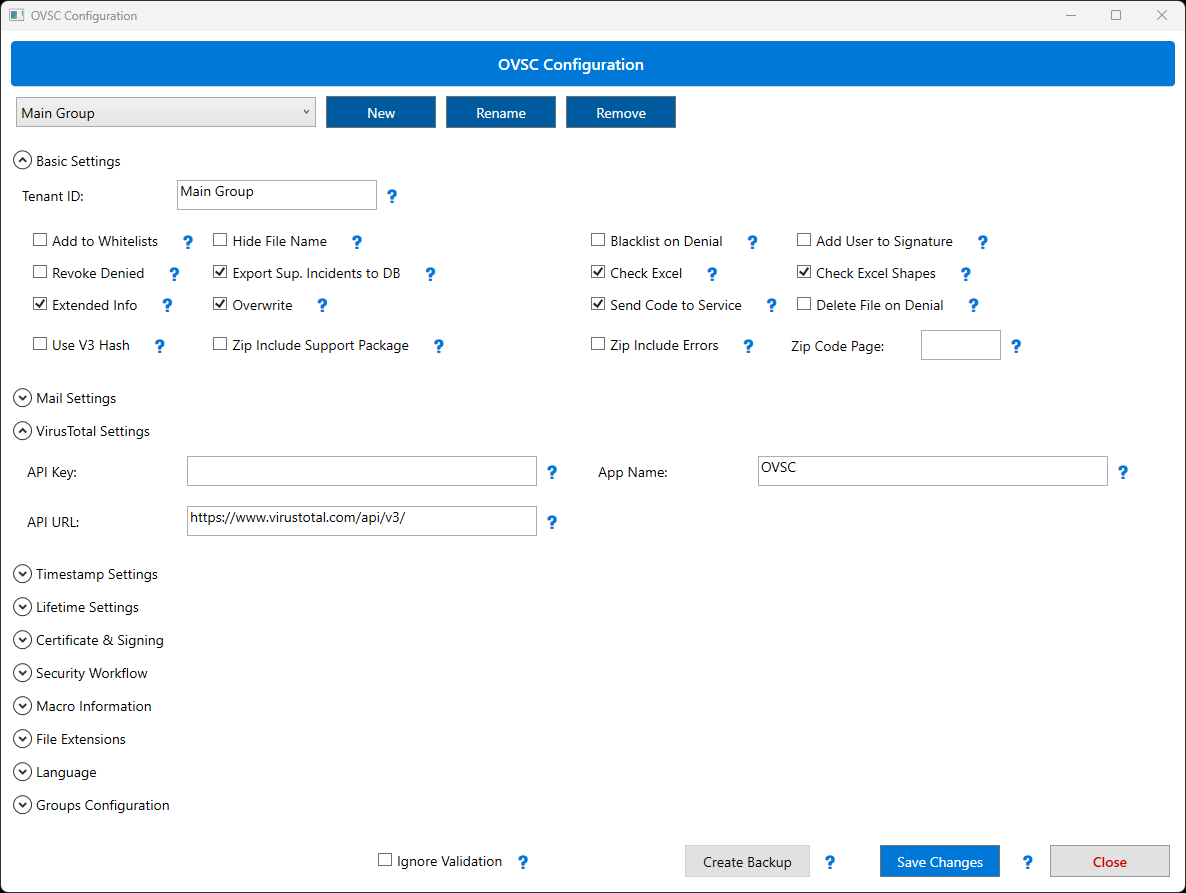This screenshot has height=893, width=1186.
Task: Show help for Zip Code Page
Action: 1016,346
